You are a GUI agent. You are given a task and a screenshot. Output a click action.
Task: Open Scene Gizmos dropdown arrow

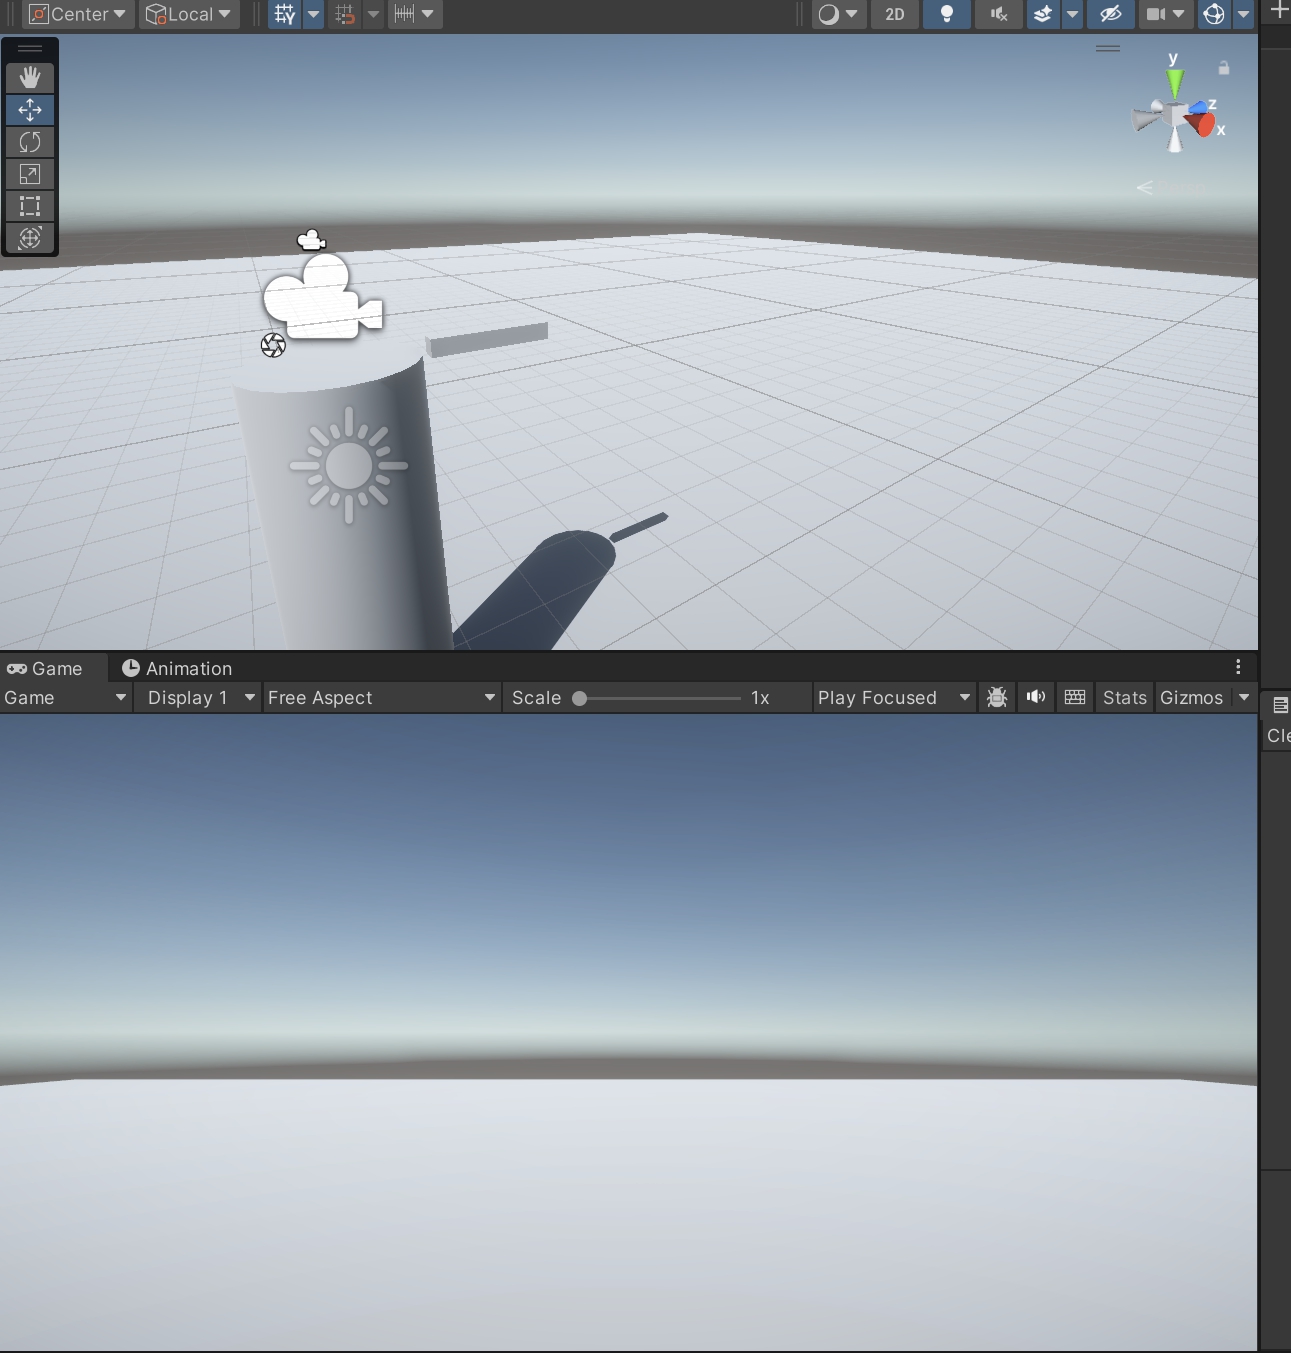tap(1243, 14)
